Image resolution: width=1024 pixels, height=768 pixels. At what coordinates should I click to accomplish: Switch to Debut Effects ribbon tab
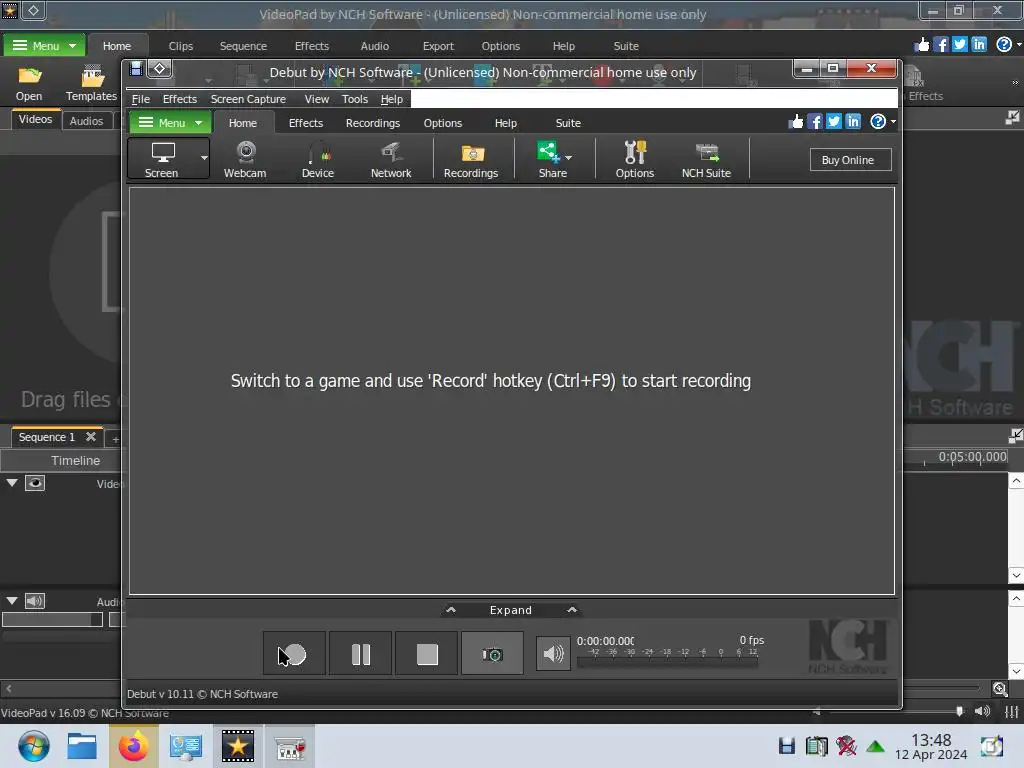(x=306, y=123)
